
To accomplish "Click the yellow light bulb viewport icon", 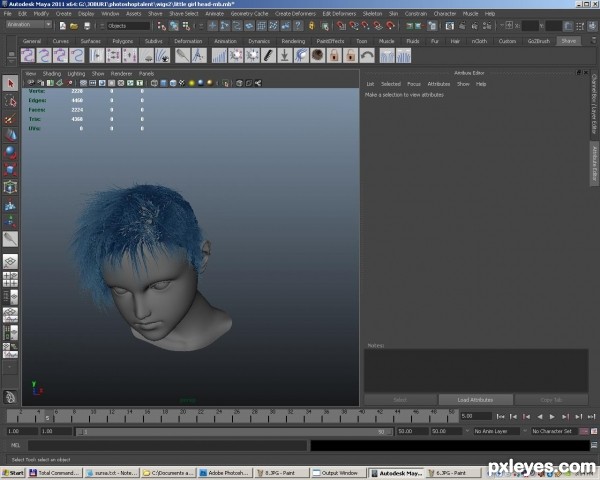I will tap(191, 83).
